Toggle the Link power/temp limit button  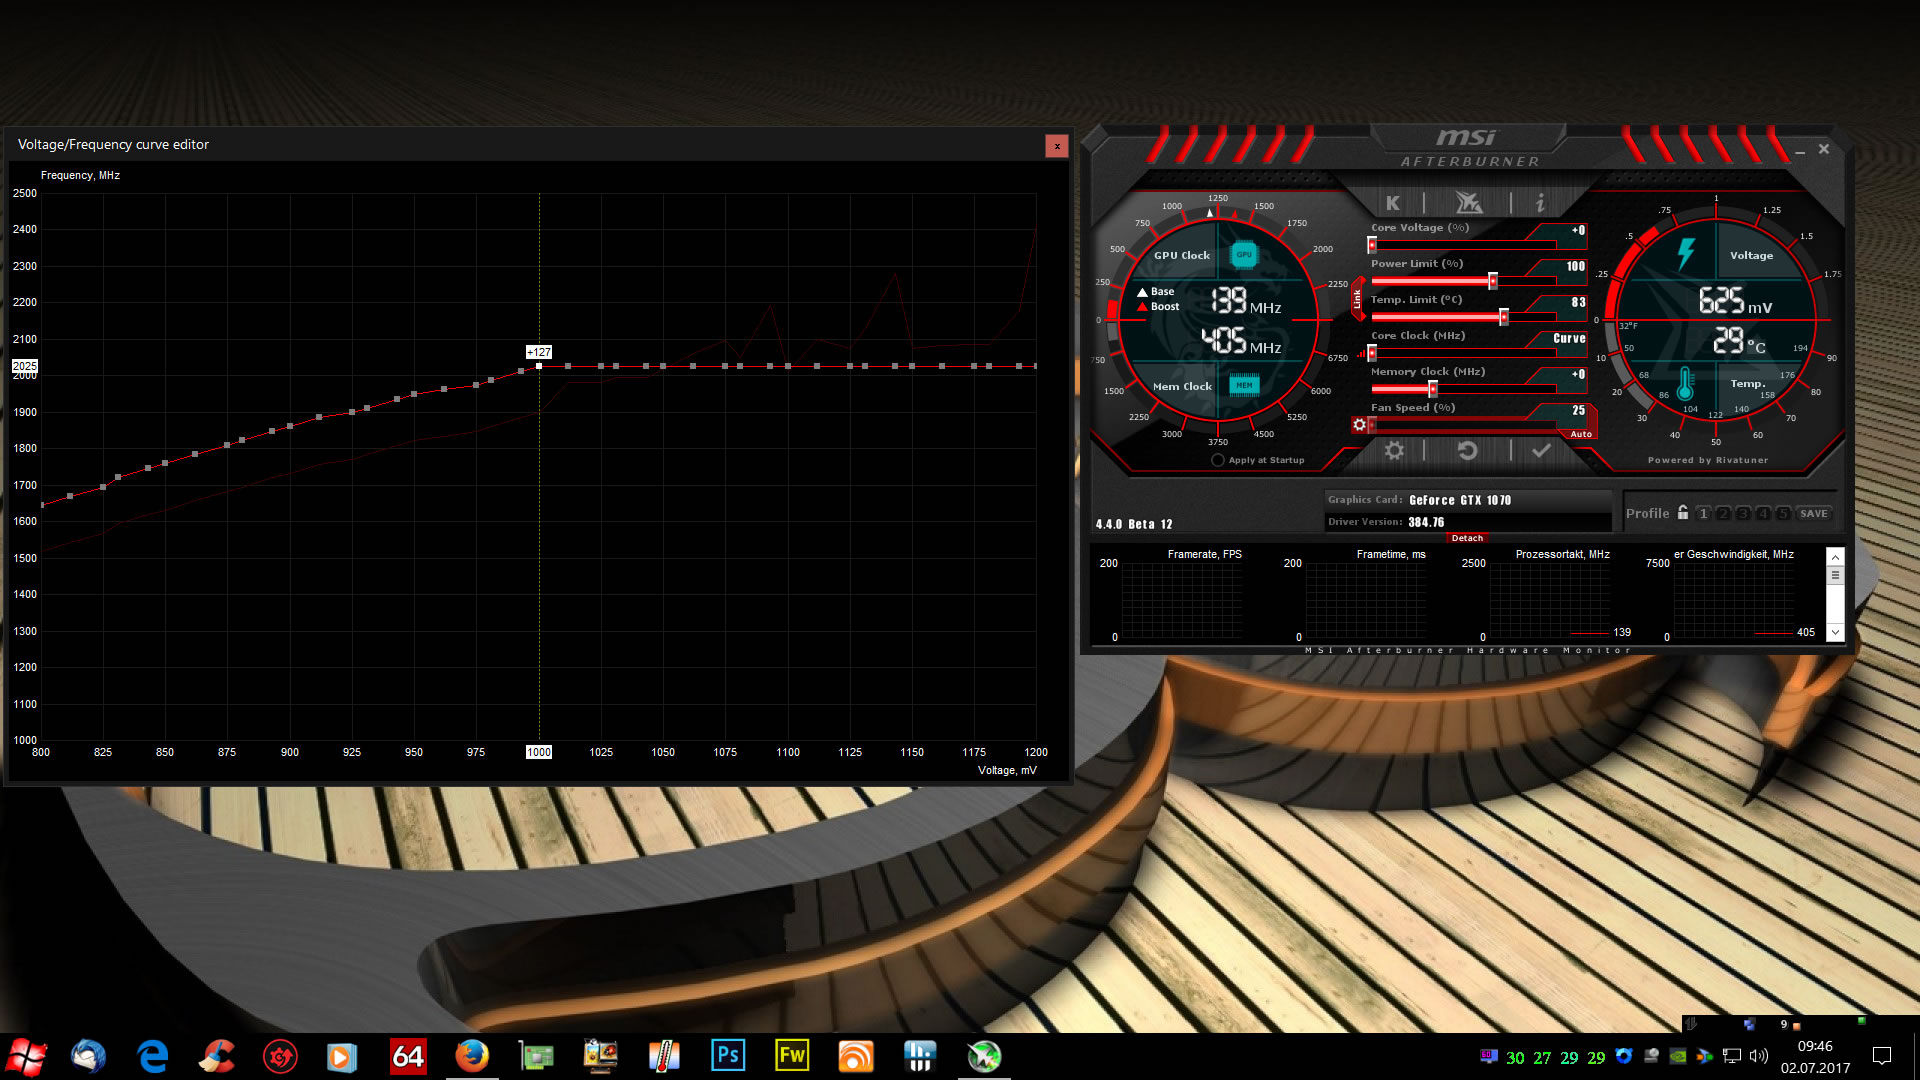tap(1357, 298)
